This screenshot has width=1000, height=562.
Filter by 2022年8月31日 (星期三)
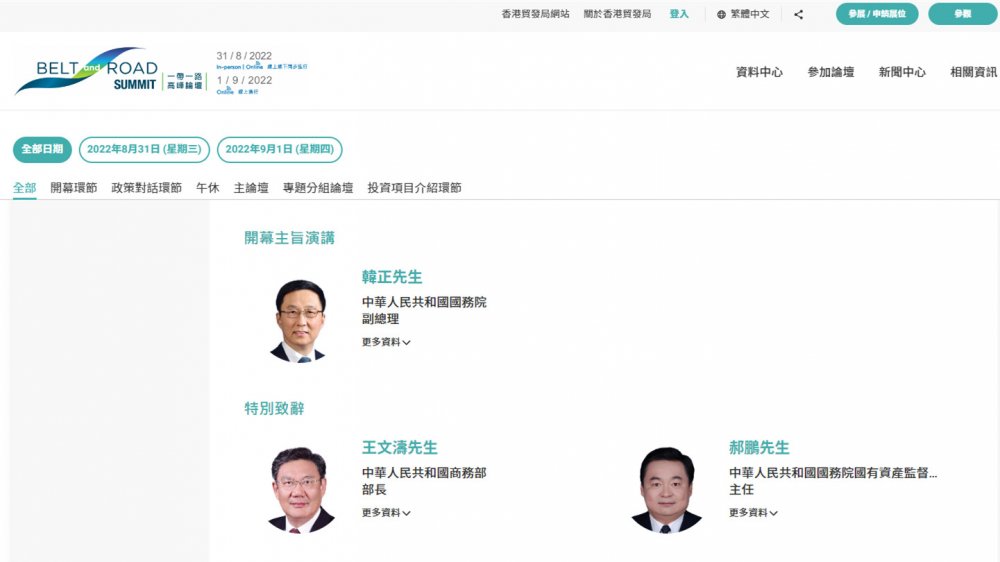pos(144,150)
